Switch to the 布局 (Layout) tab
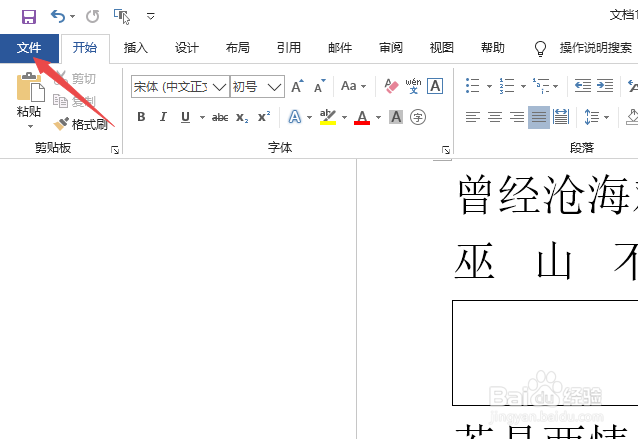This screenshot has height=439, width=638. (238, 48)
